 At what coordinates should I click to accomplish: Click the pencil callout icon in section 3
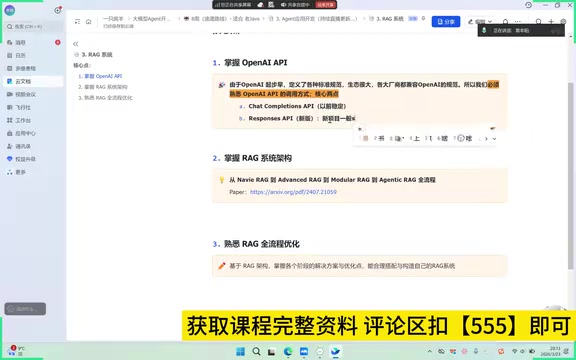222,266
